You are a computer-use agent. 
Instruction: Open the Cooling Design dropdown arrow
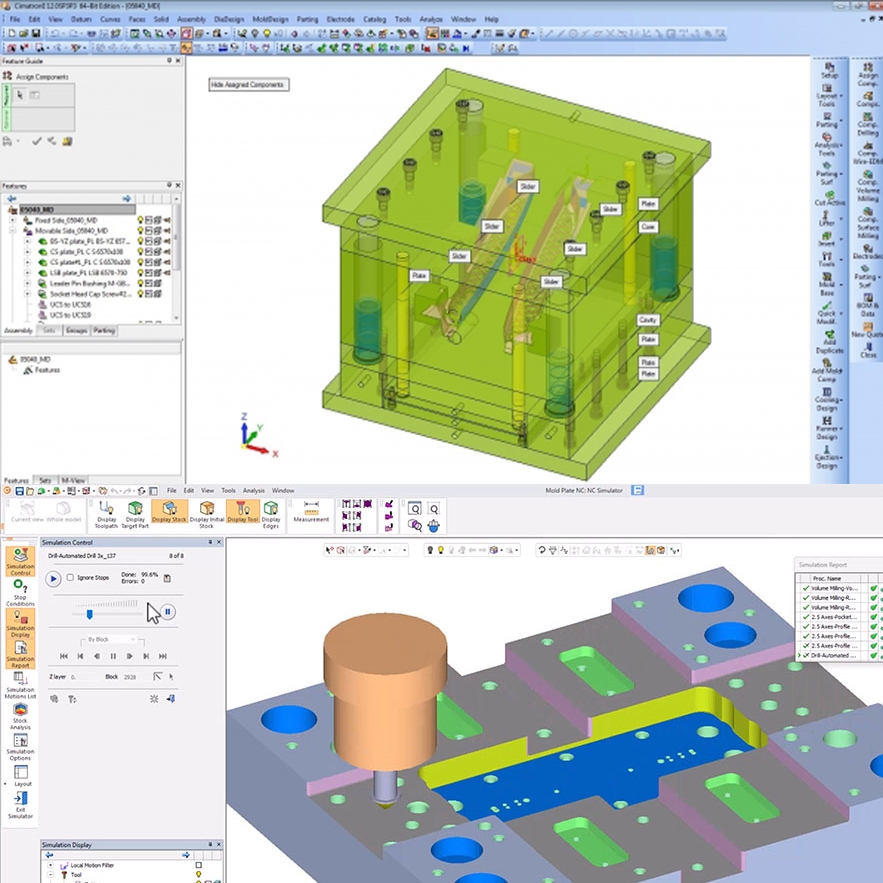842,400
